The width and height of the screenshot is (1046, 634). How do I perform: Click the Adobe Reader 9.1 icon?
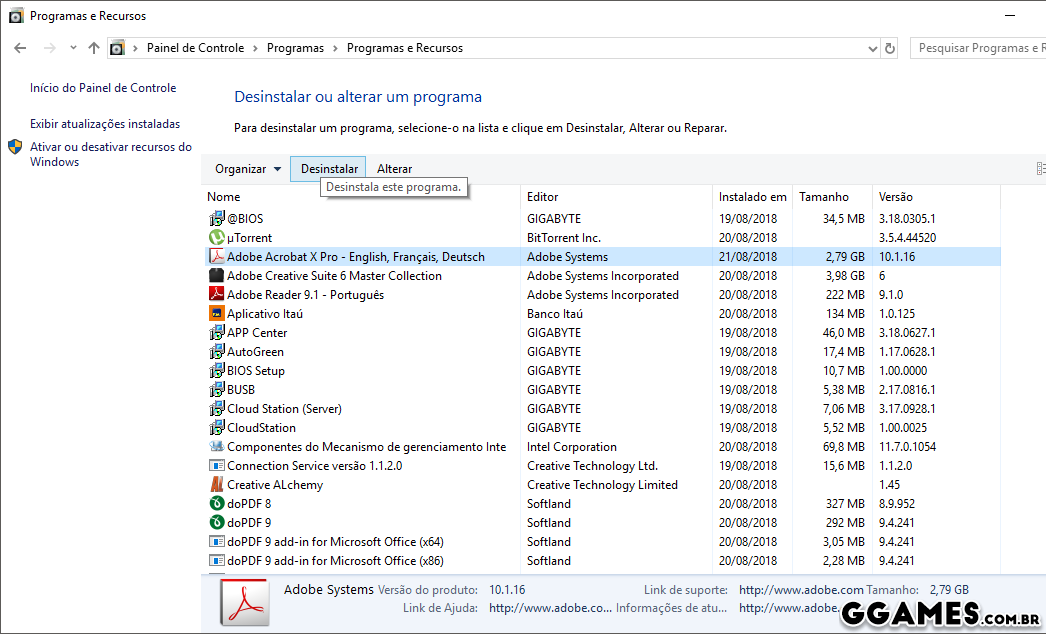(x=216, y=295)
